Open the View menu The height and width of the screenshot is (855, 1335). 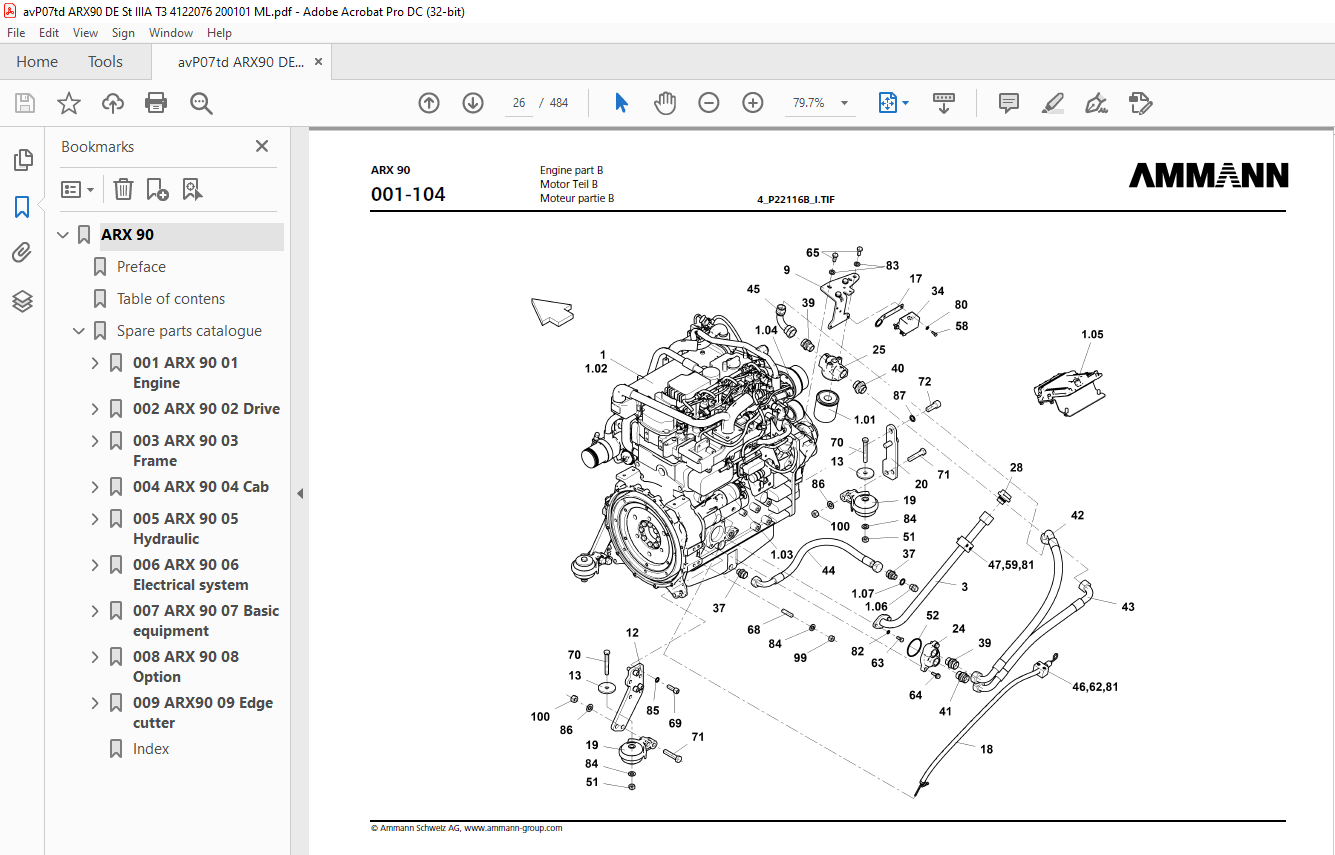85,33
